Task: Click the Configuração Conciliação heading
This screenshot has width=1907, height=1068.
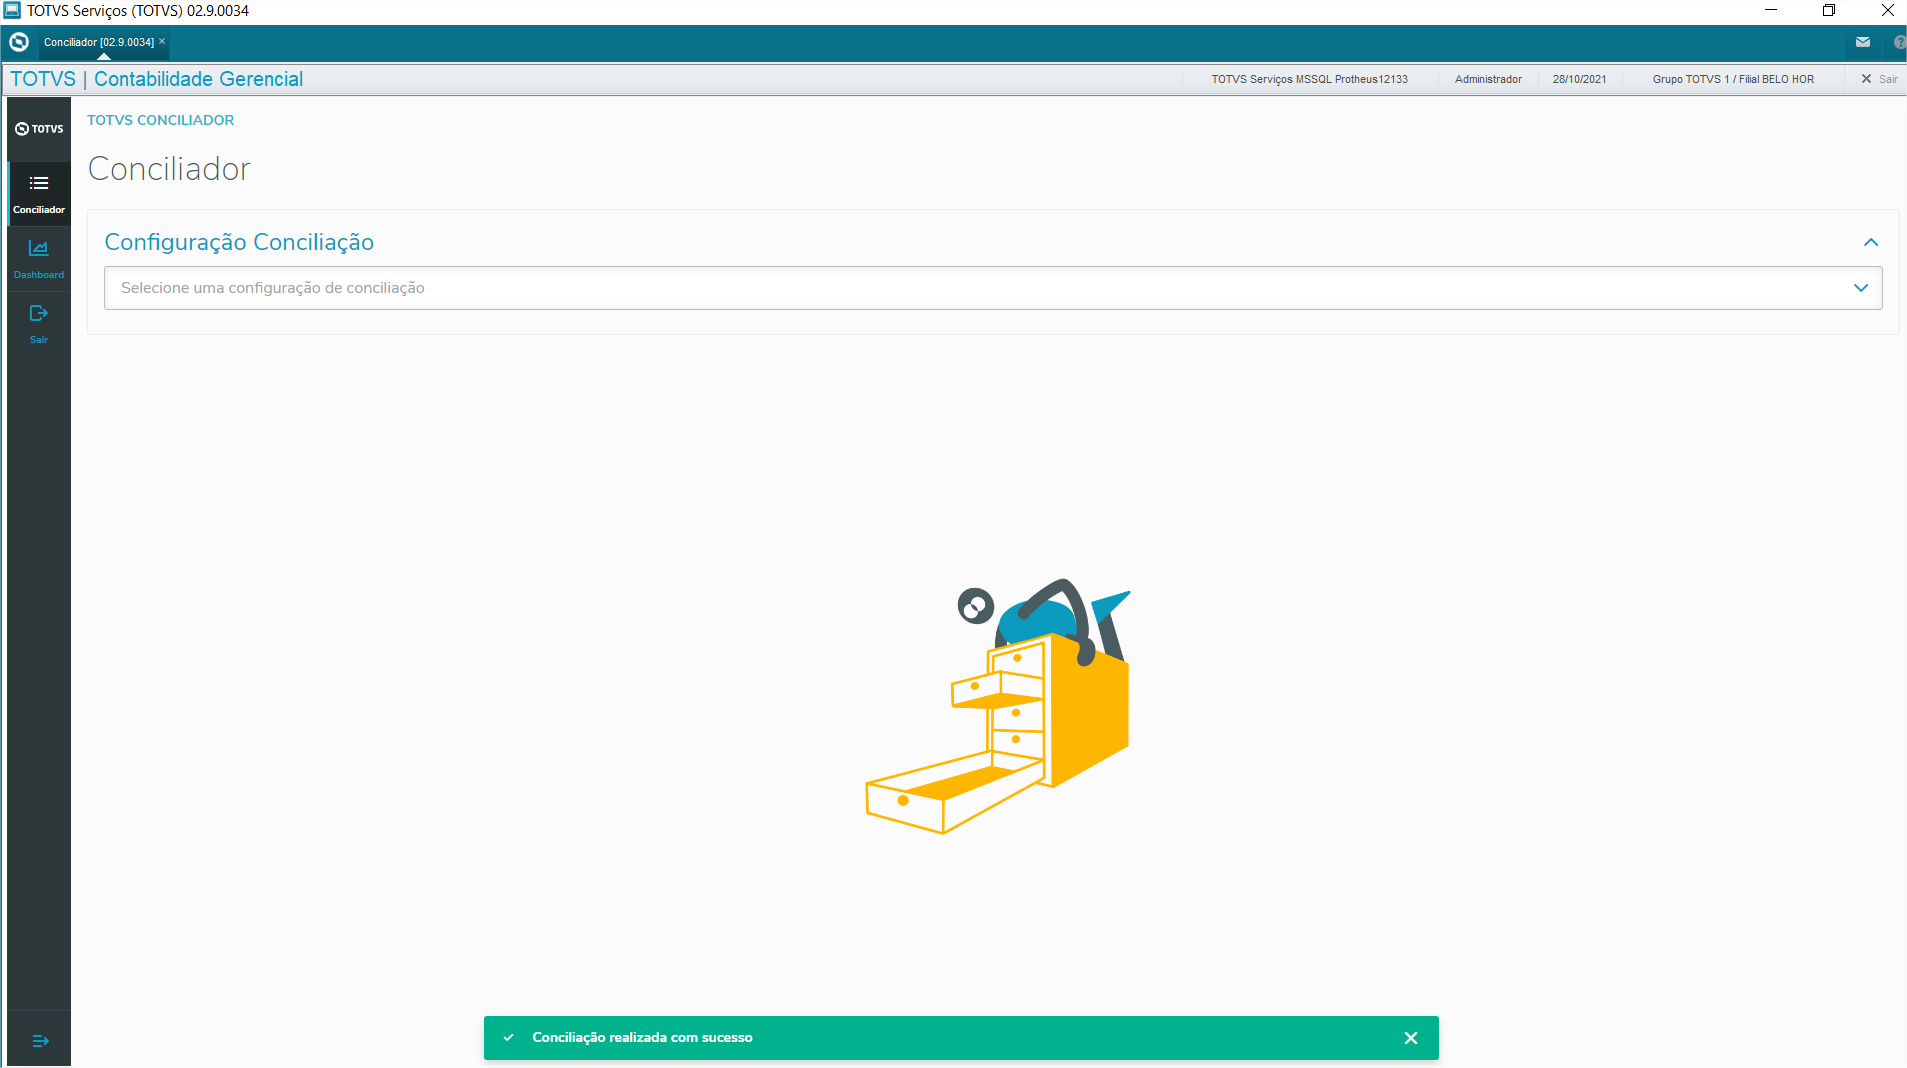Action: [x=239, y=242]
